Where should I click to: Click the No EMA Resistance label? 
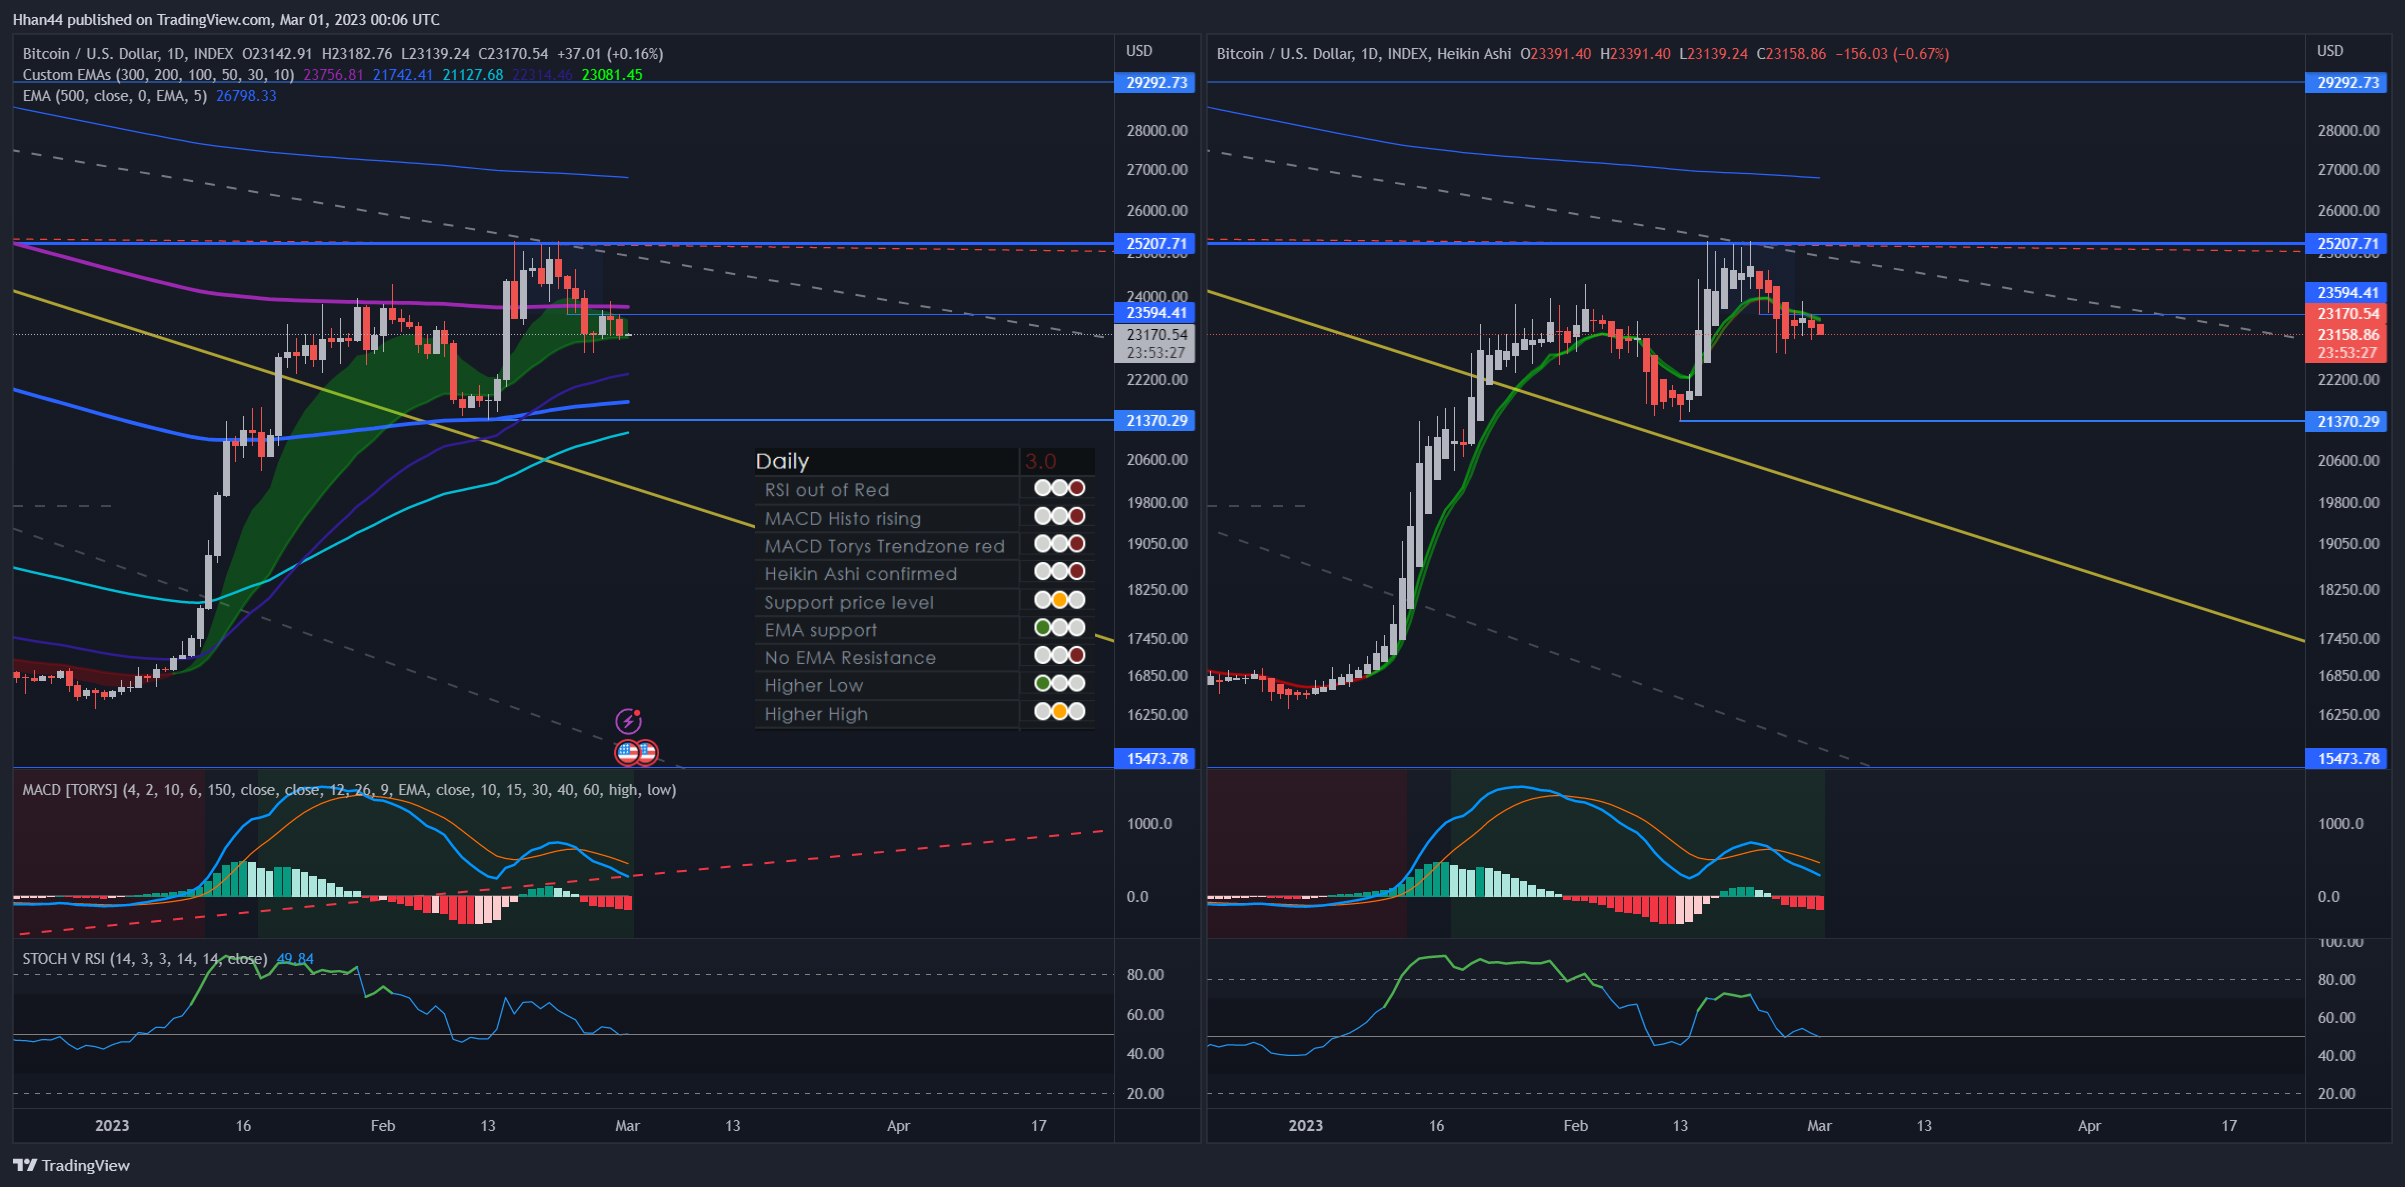tap(850, 658)
